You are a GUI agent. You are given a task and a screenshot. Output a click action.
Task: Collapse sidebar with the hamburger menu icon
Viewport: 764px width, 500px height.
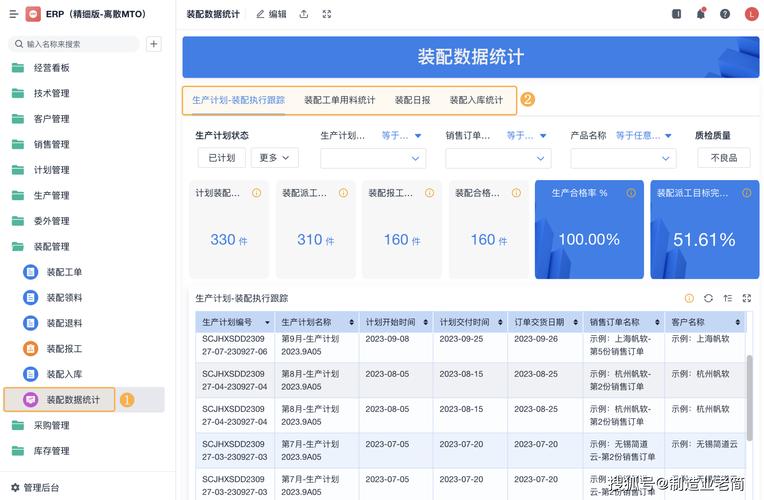13,14
